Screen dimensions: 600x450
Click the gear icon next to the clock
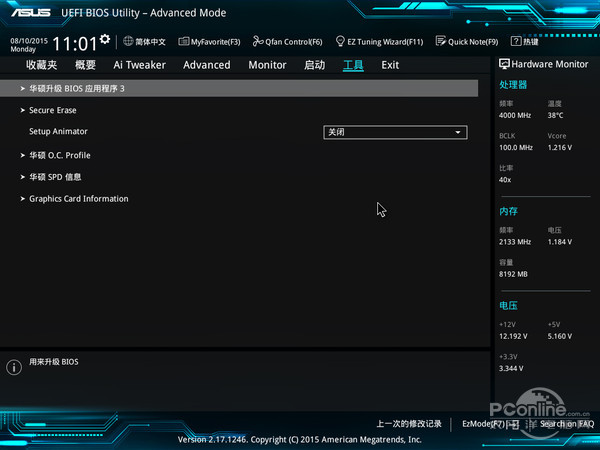pyautogui.click(x=105, y=39)
